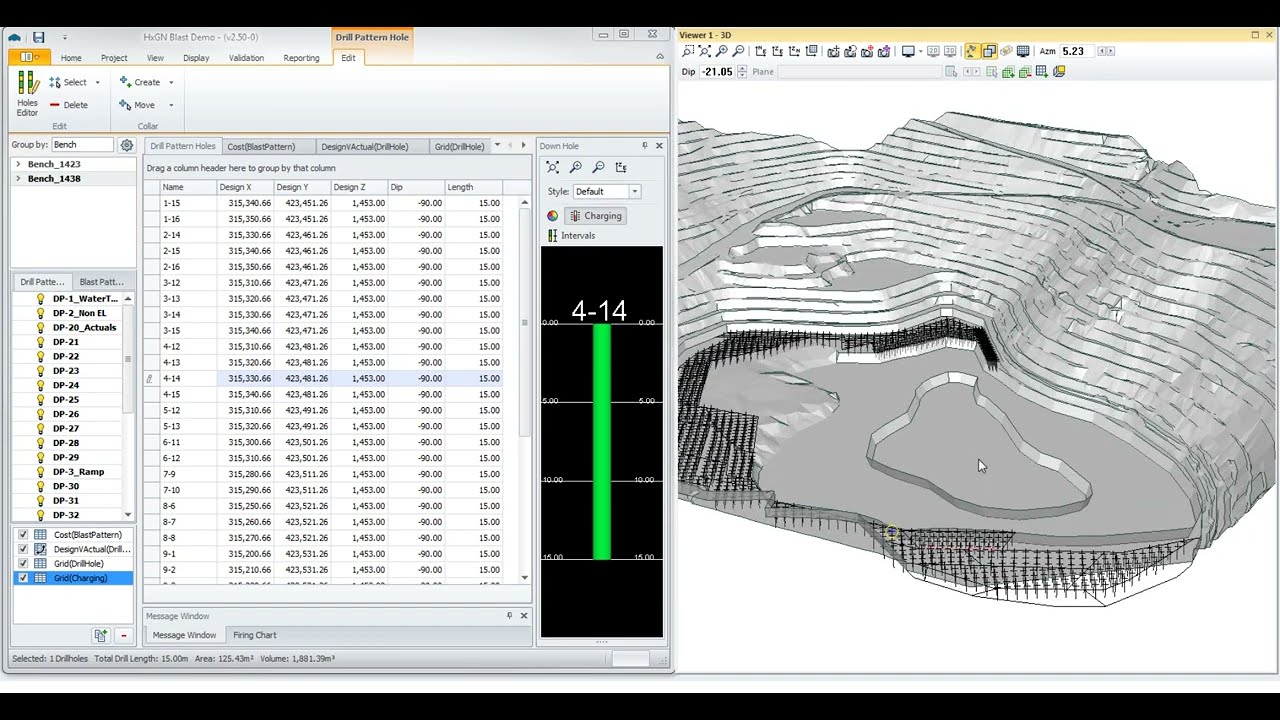Viewport: 1280px width, 720px height.
Task: Click the grid display icon in viewer toolbar
Action: tap(1023, 51)
